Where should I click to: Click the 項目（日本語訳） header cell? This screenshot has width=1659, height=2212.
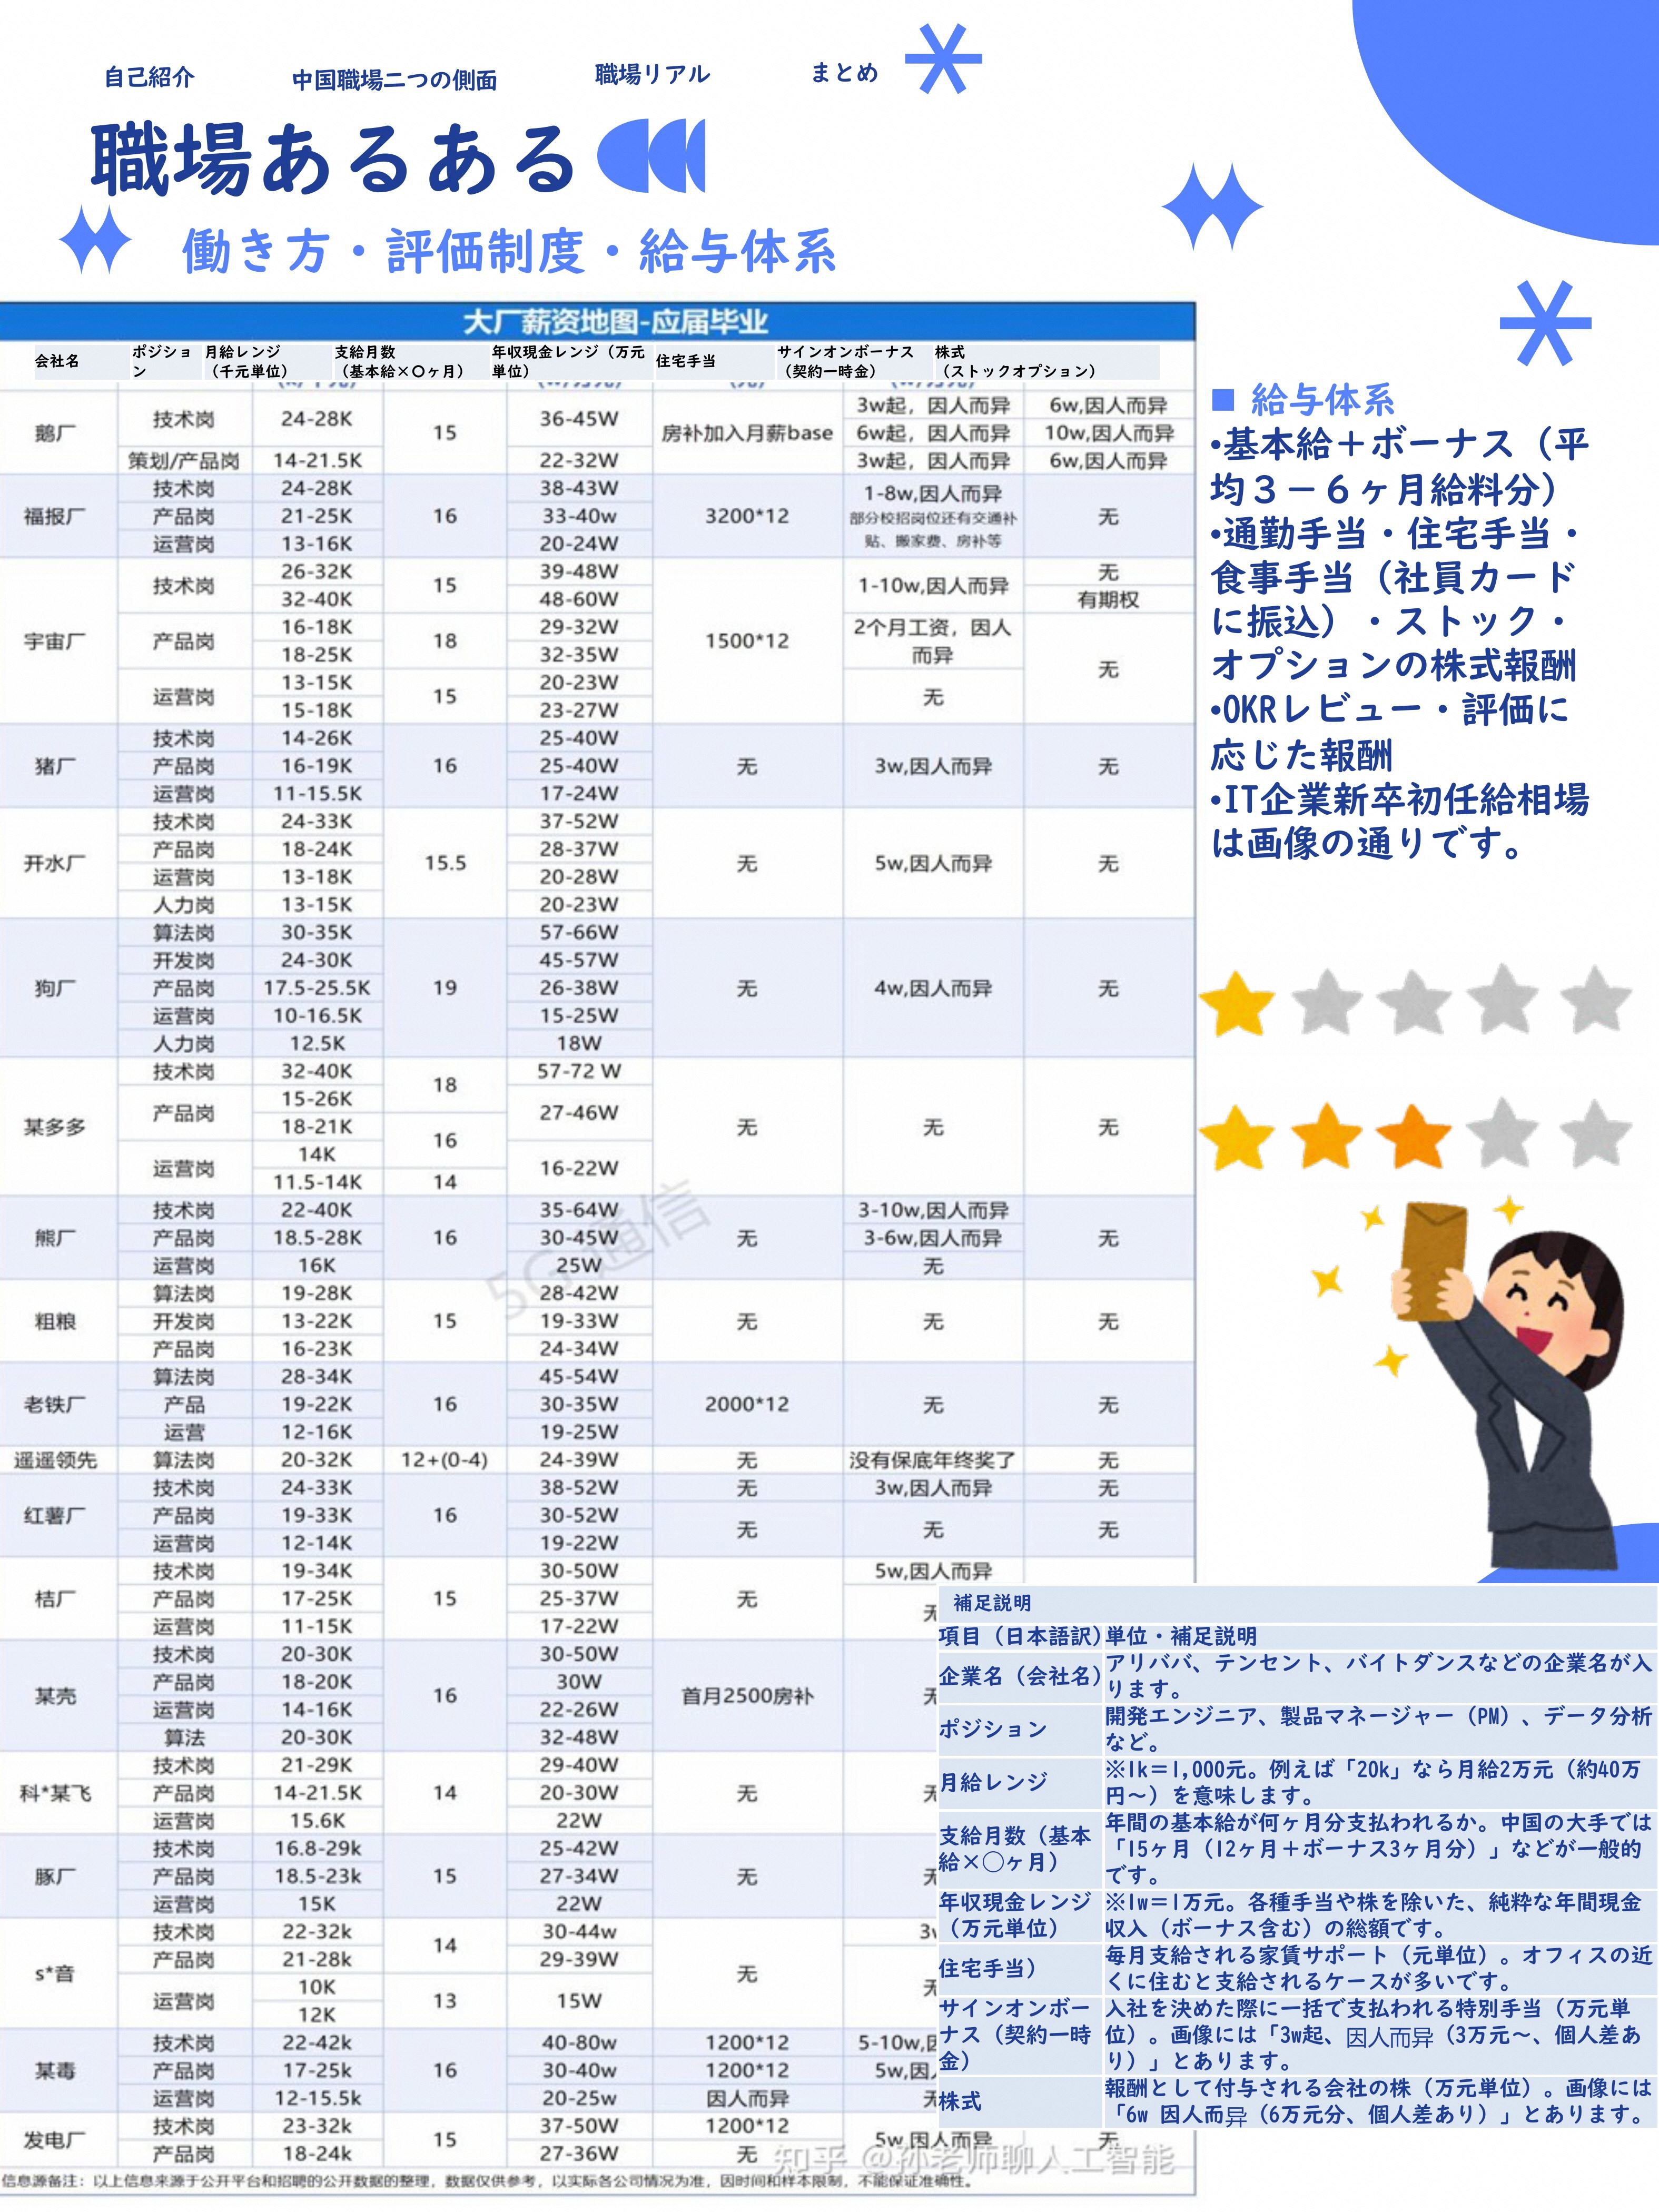coord(1019,1636)
